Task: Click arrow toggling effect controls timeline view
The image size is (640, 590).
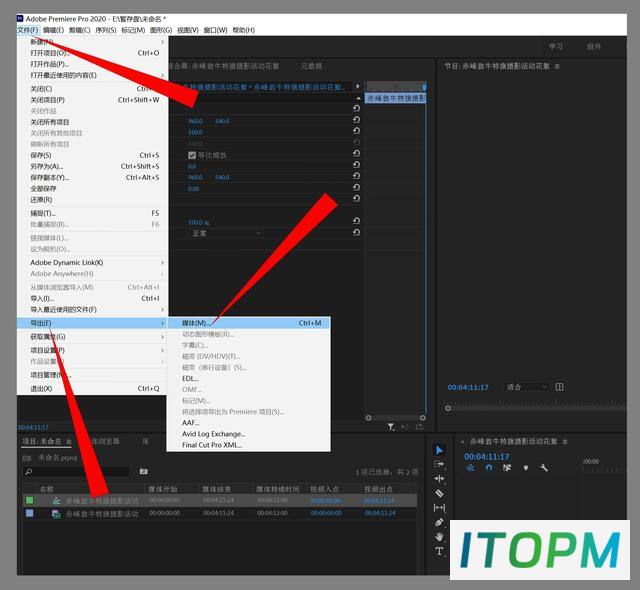Action: point(358,87)
